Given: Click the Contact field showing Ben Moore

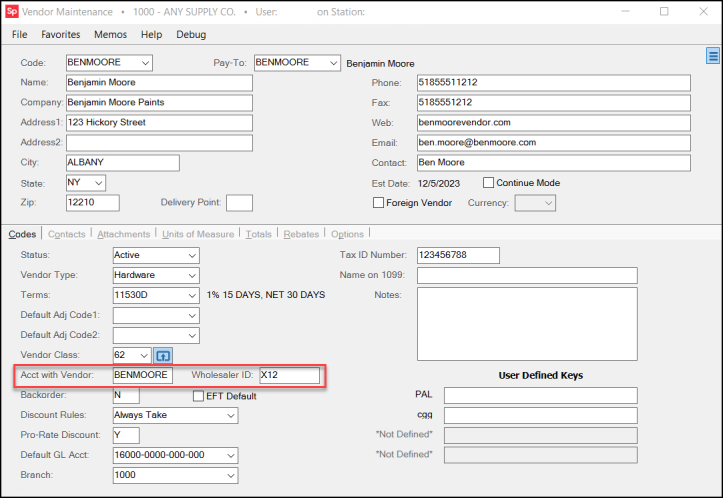Looking at the screenshot, I should pos(554,163).
